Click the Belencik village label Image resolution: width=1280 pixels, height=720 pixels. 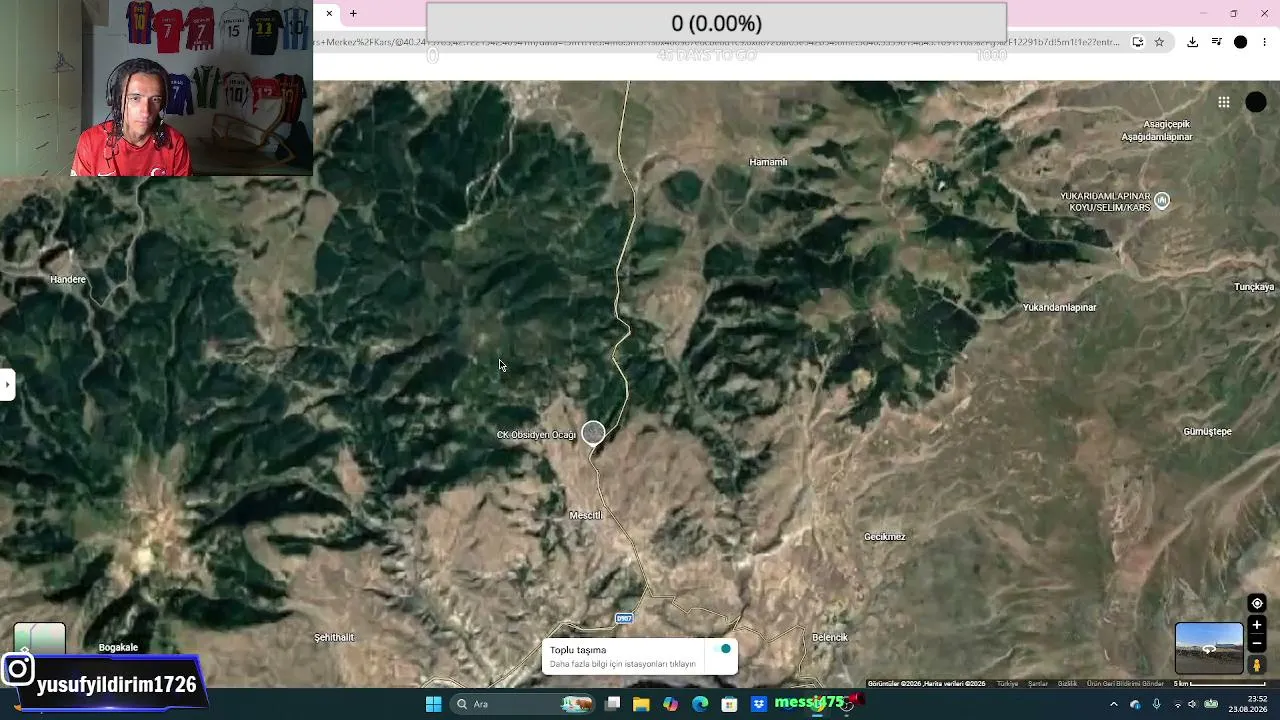(x=830, y=638)
